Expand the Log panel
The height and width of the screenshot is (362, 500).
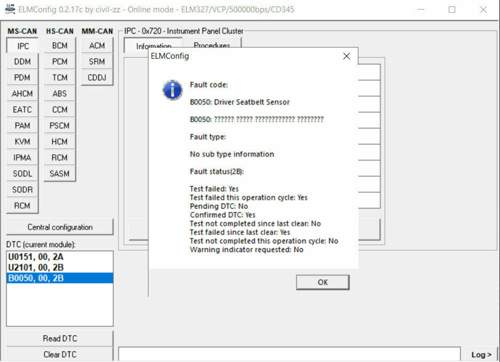click(x=481, y=355)
